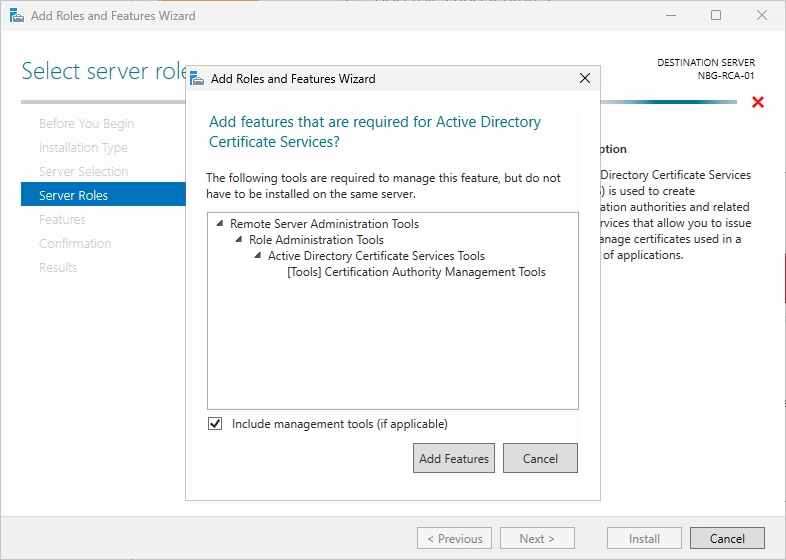Select the Installation Type step
Screen dimensions: 786x560
click(x=83, y=147)
